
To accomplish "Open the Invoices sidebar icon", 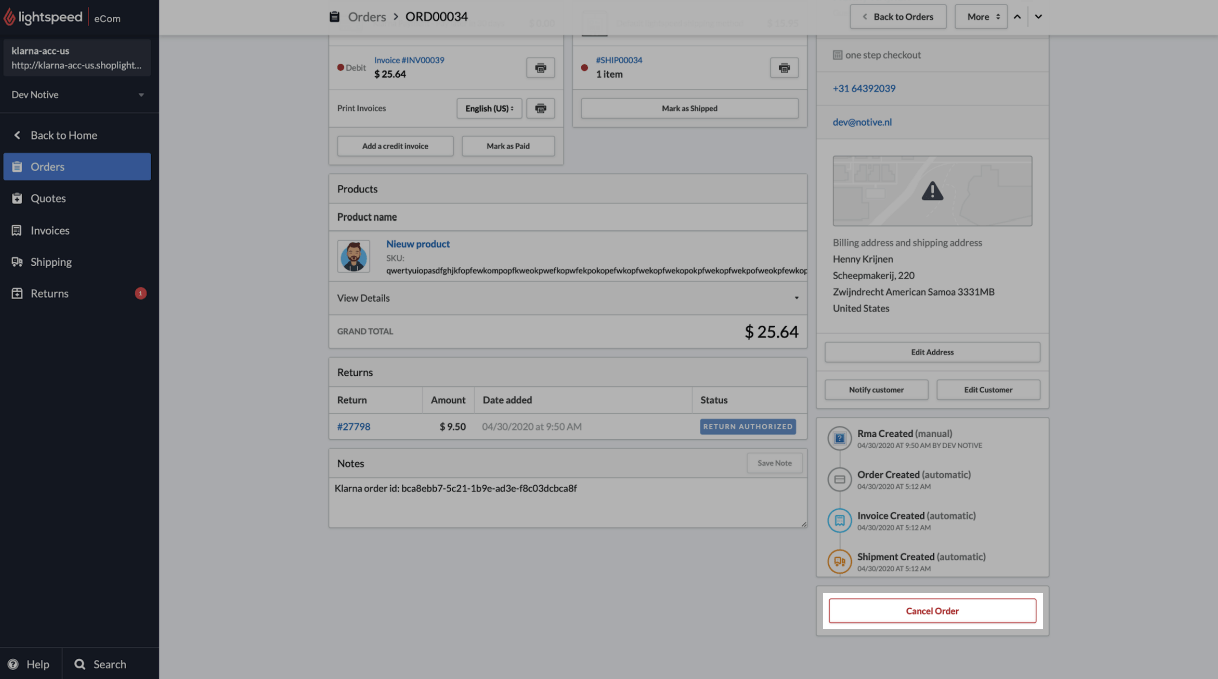I will pos(21,230).
